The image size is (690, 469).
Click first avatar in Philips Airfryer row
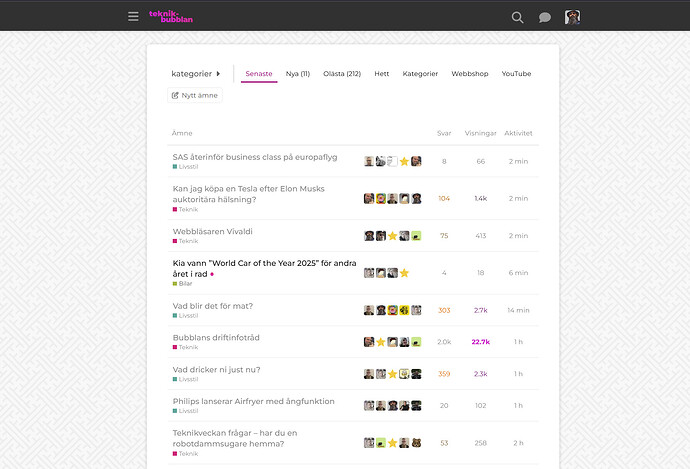(x=369, y=406)
